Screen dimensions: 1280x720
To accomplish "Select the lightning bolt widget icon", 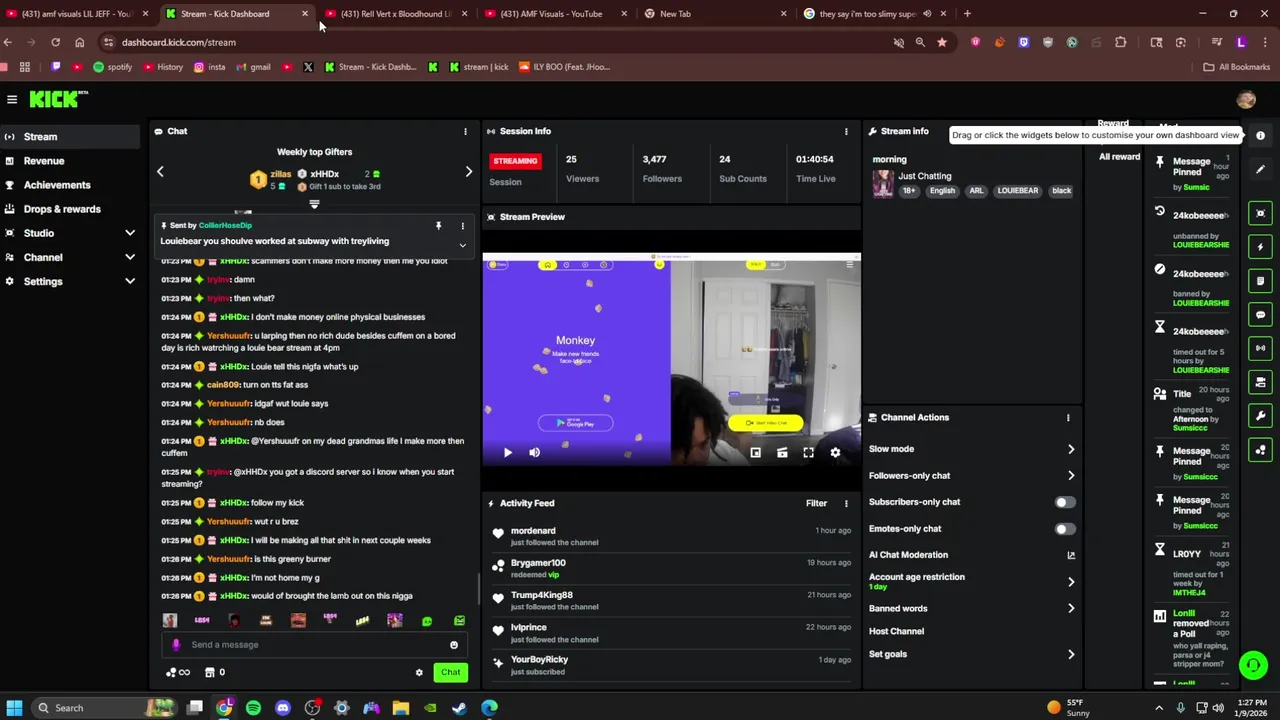I will coord(1260,247).
